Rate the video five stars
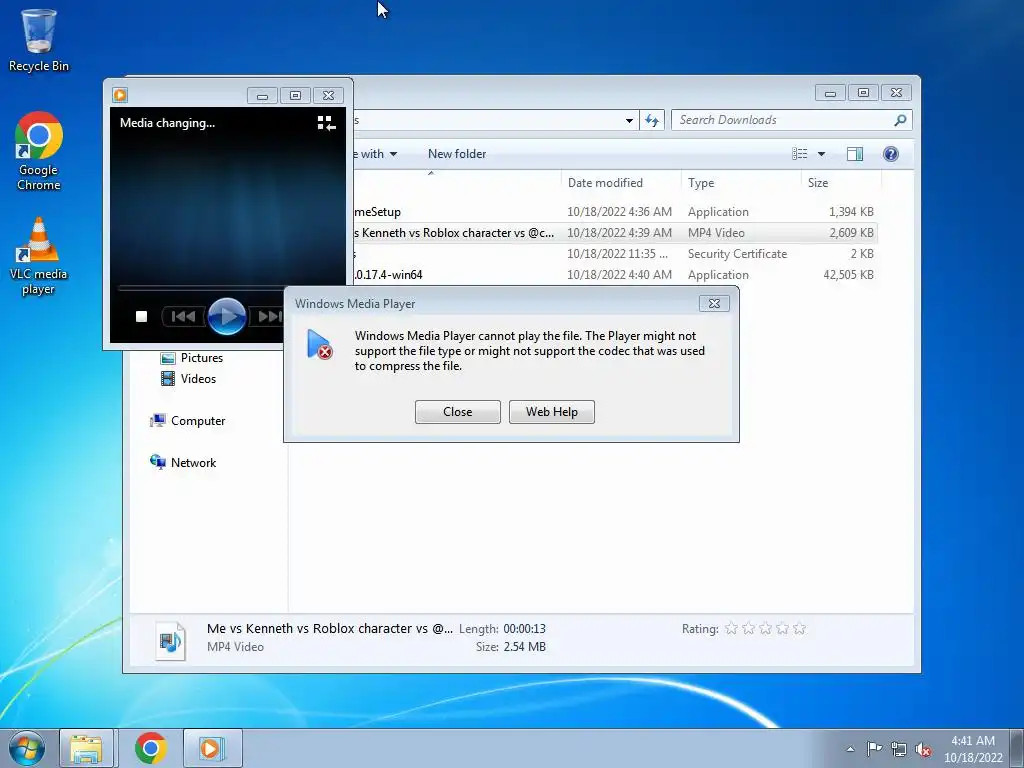The height and width of the screenshot is (768, 1024). tap(799, 629)
